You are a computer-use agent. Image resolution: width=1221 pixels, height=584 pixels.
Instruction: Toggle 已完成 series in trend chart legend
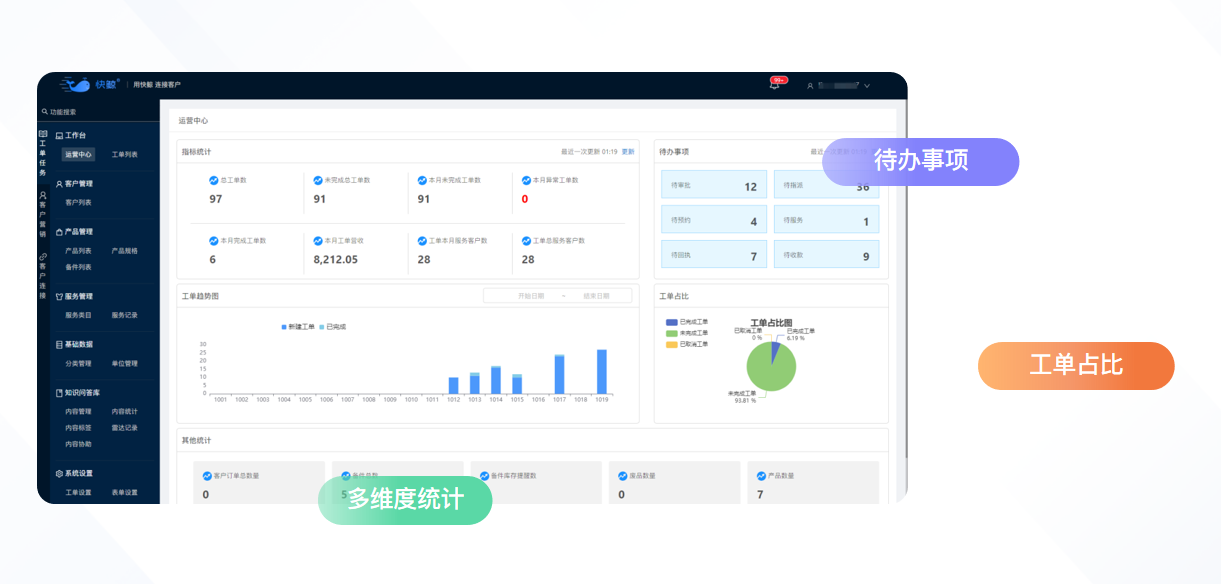point(333,327)
